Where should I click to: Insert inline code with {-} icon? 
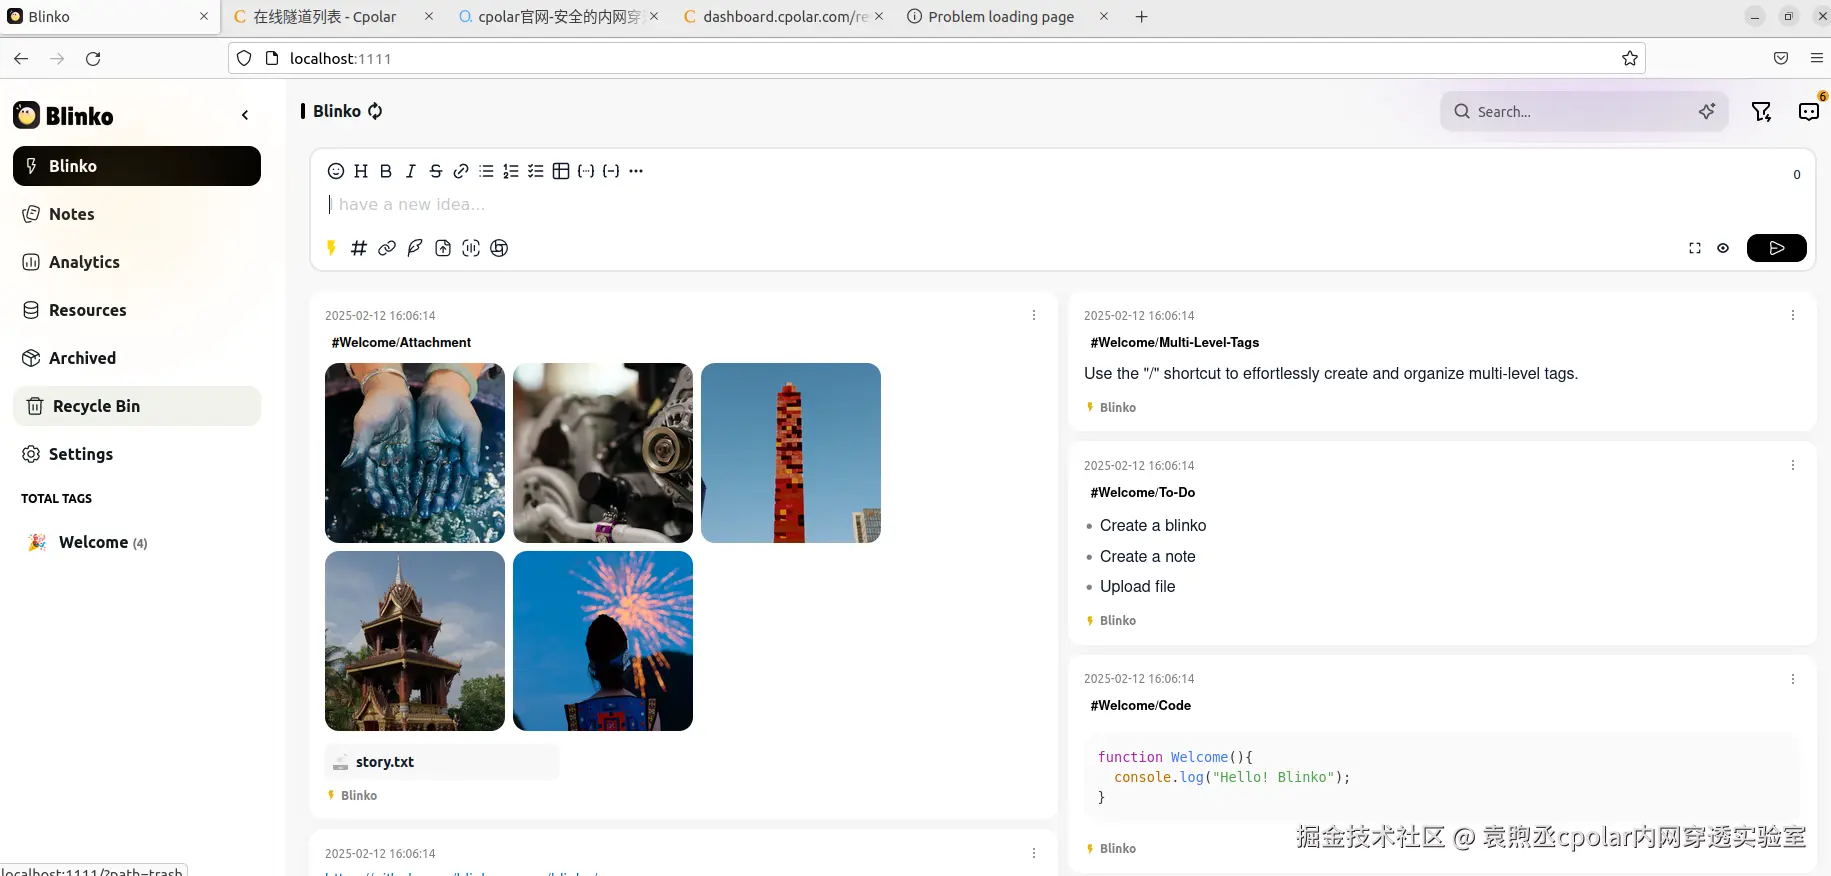coord(611,171)
